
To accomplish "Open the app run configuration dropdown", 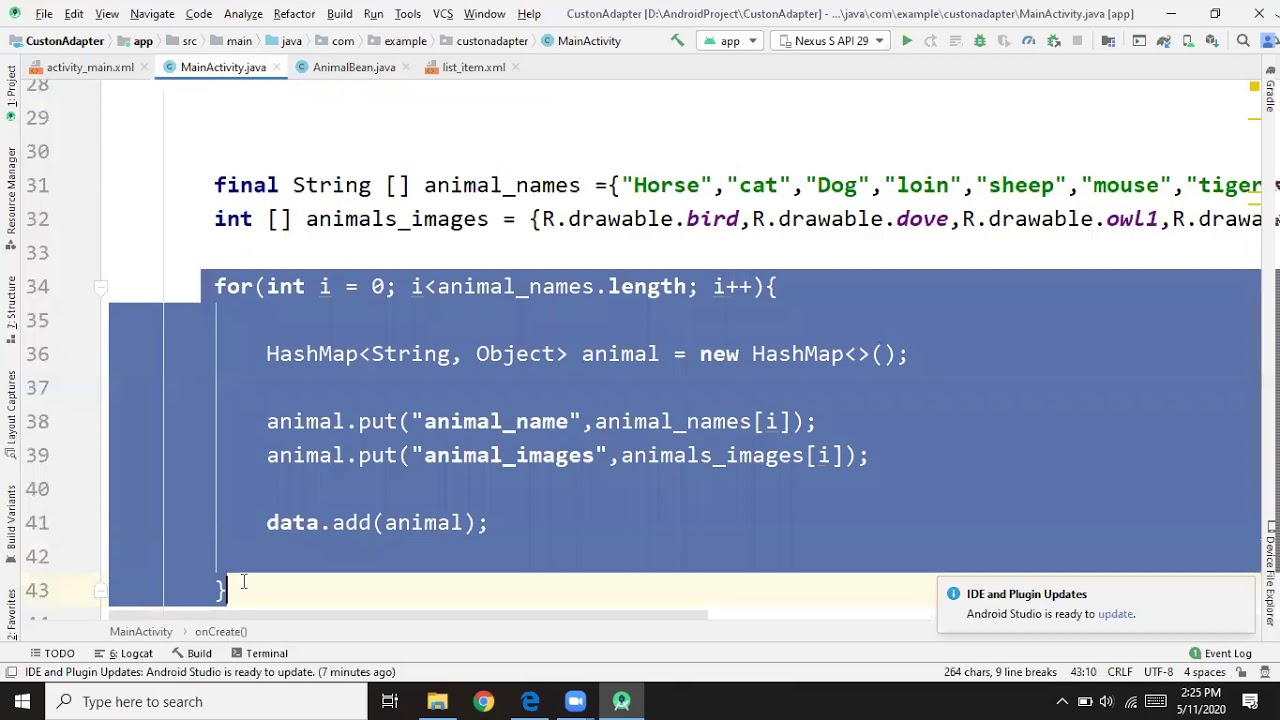I will [730, 41].
